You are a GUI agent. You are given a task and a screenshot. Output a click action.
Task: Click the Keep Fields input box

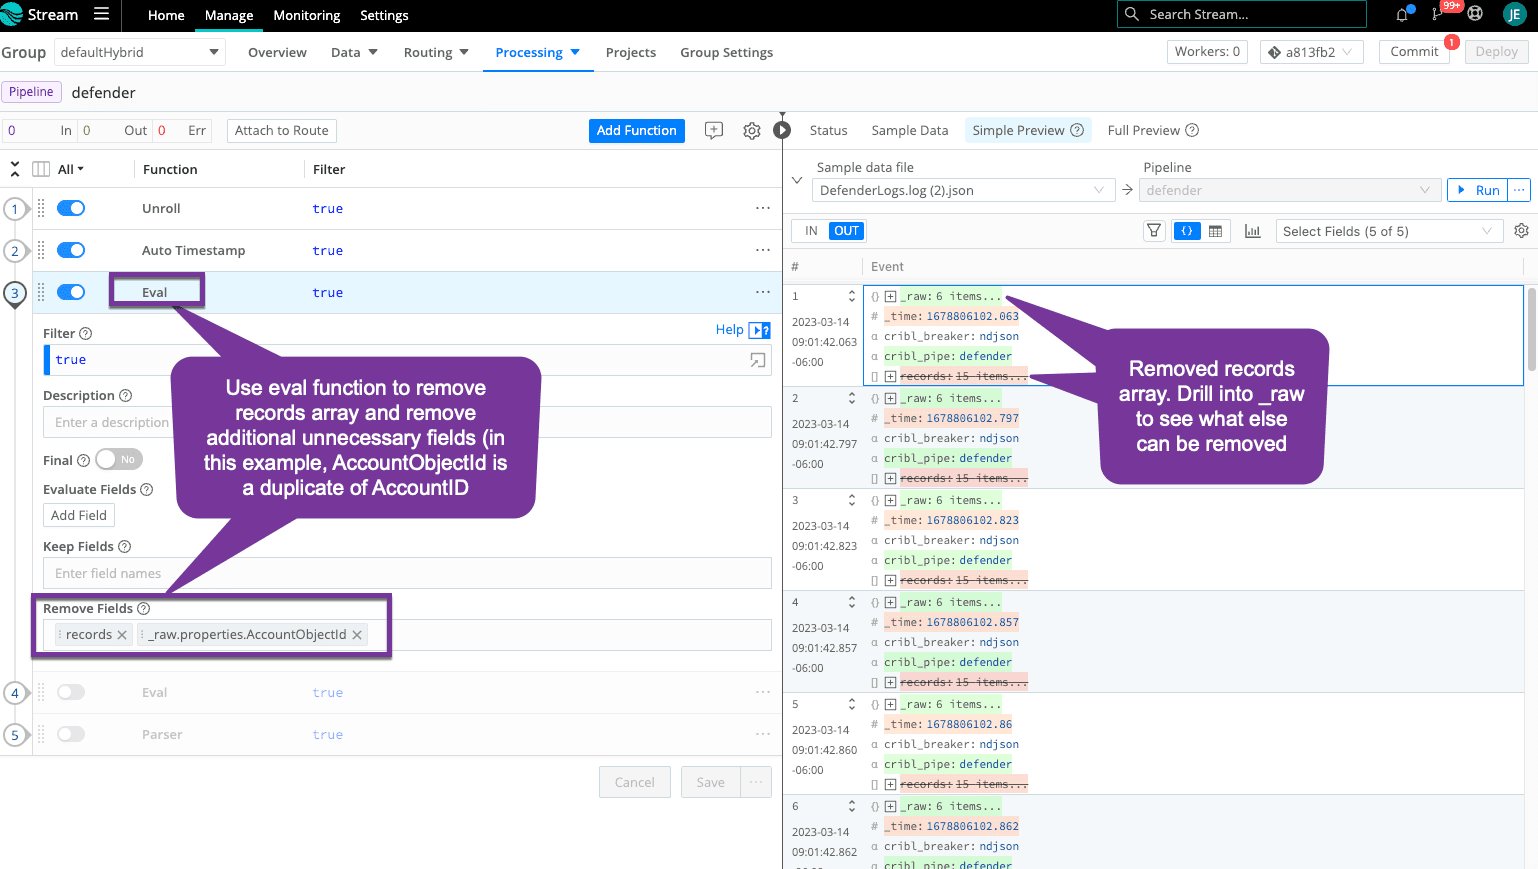tap(407, 573)
